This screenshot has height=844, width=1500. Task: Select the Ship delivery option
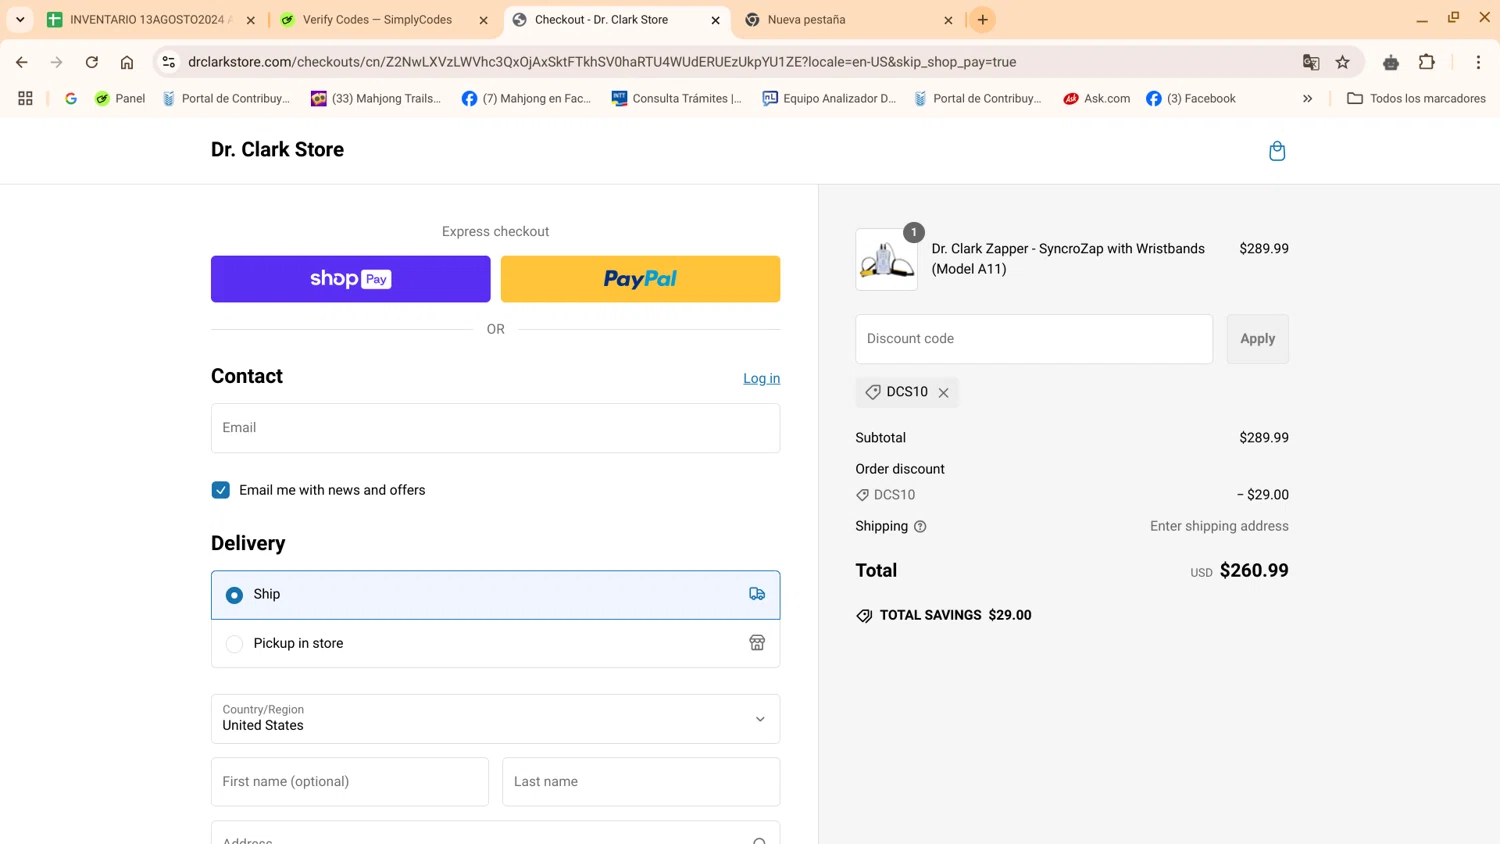495,595
